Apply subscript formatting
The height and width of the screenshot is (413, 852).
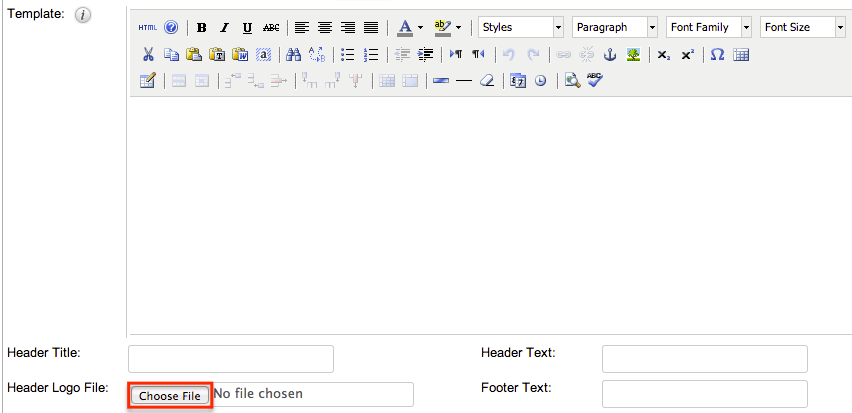(663, 54)
